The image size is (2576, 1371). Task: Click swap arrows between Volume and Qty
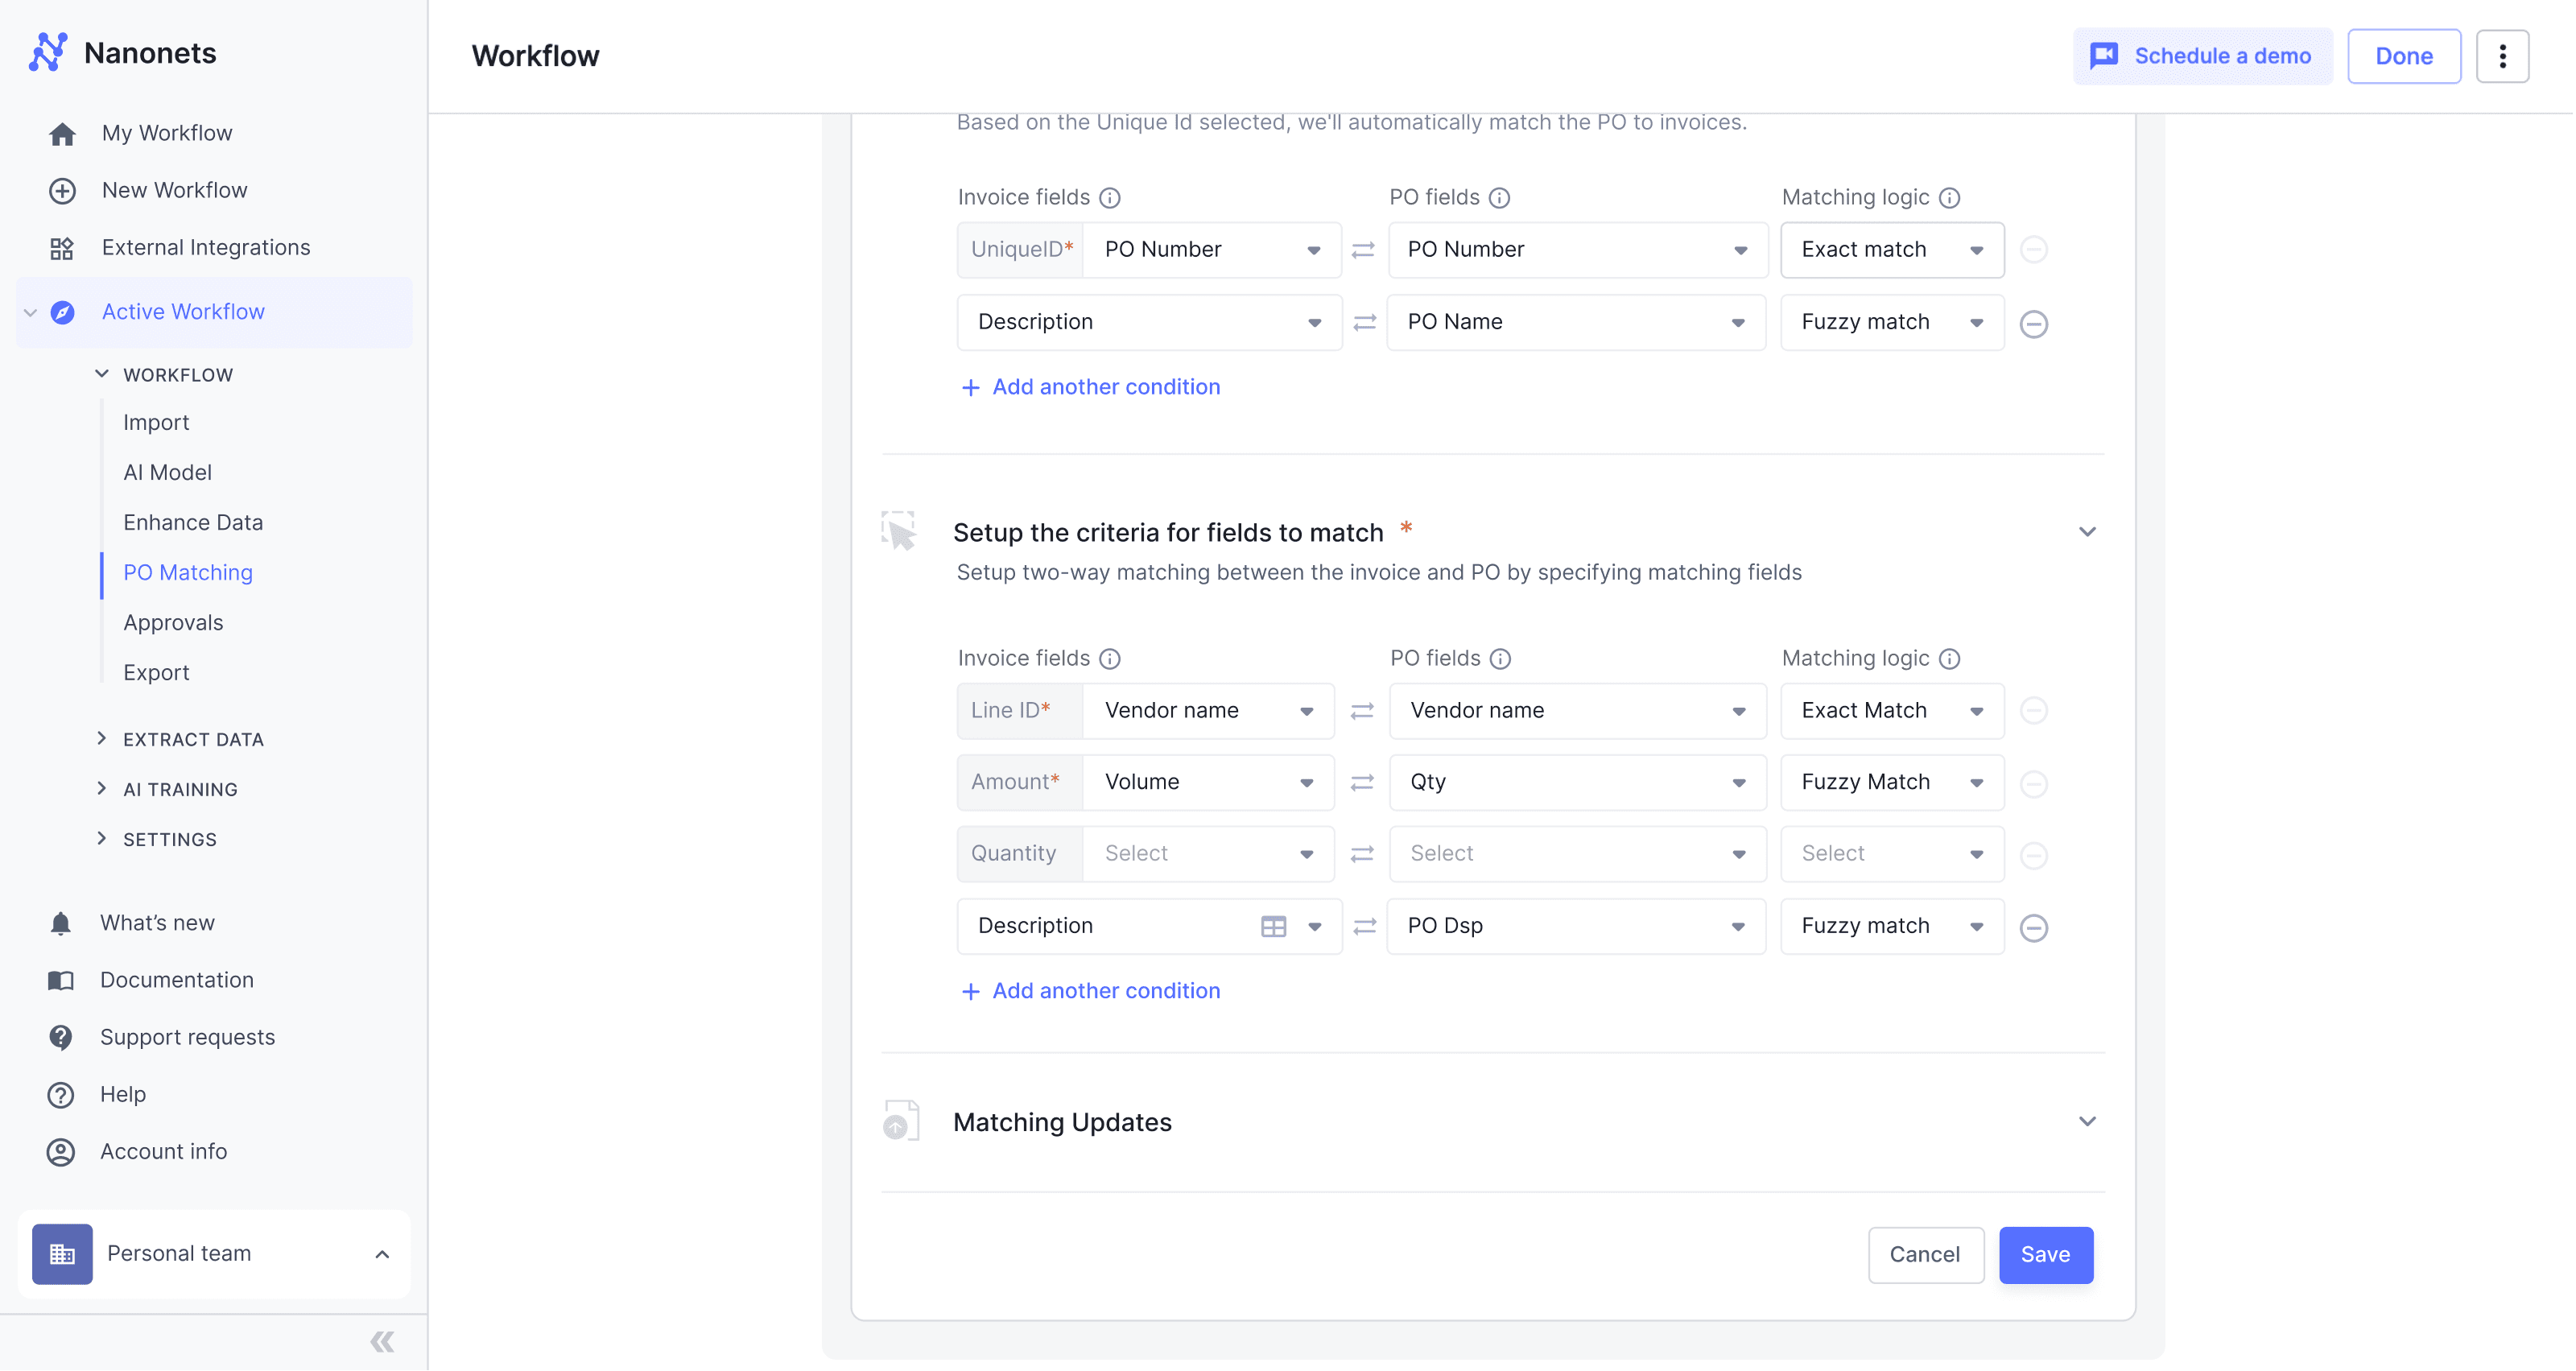coord(1362,782)
